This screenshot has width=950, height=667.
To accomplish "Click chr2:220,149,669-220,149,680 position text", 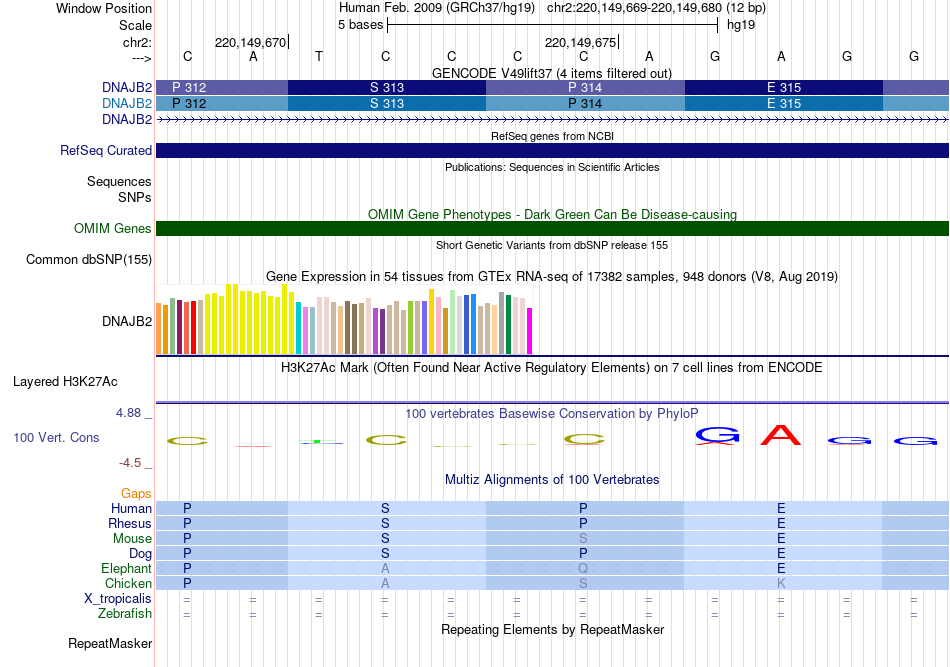I will pos(634,8).
